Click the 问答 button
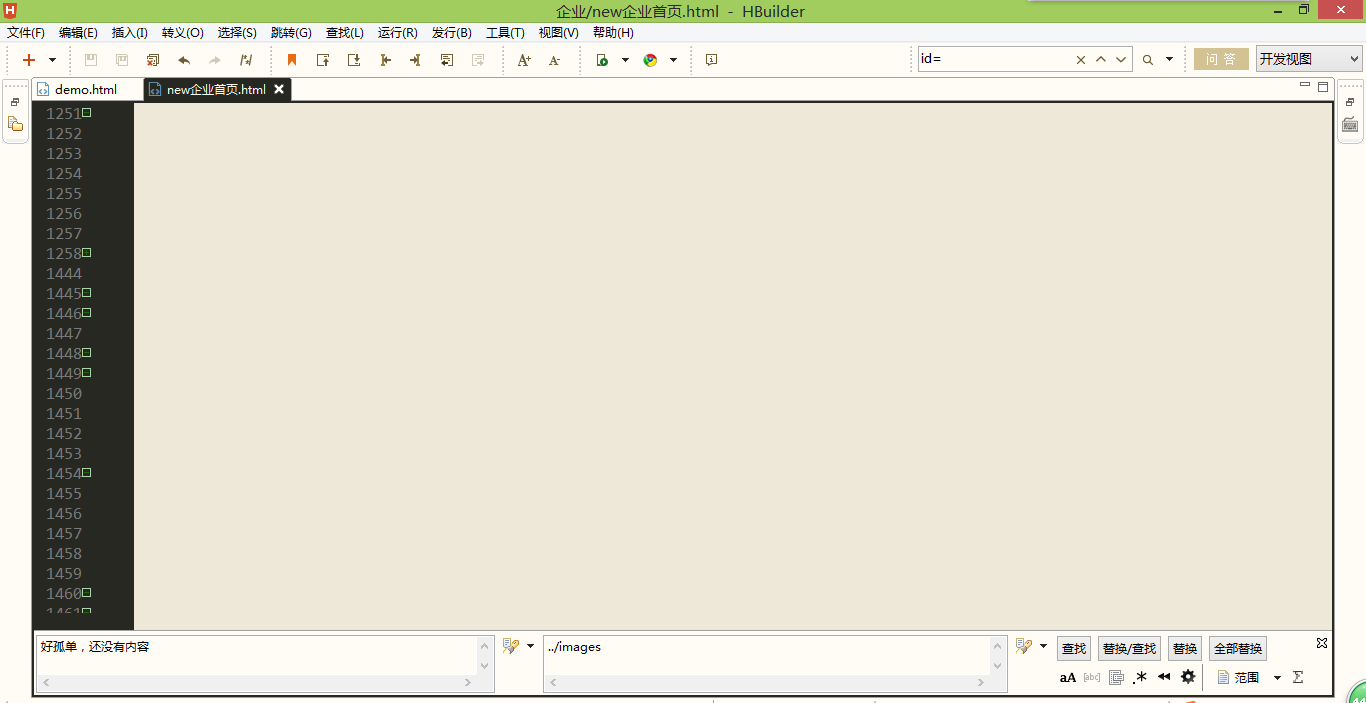Screen dimensions: 1366x703 [x=1221, y=59]
